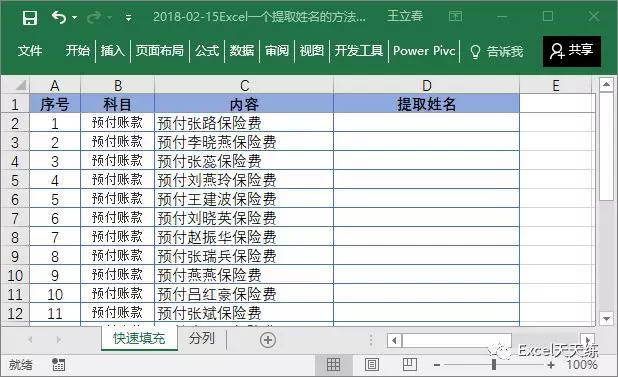This screenshot has width=618, height=377.
Task: Open the 文件 menu
Action: pos(30,50)
